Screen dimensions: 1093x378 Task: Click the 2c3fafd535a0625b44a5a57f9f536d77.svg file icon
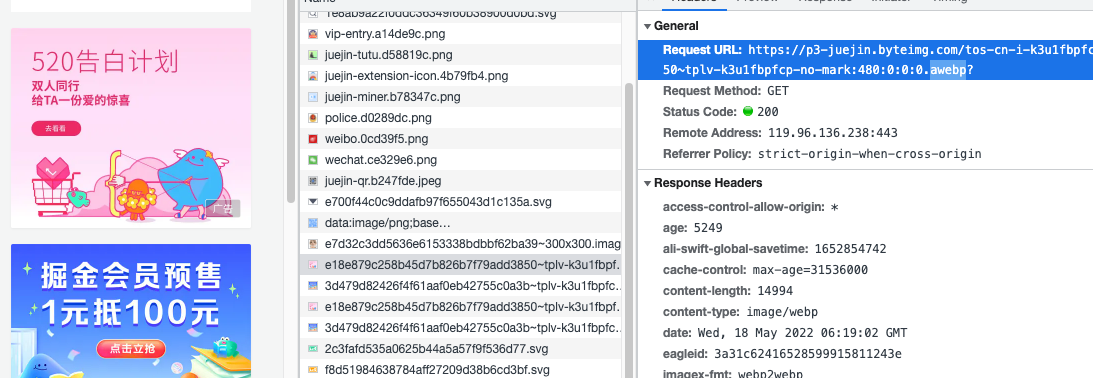click(x=313, y=349)
